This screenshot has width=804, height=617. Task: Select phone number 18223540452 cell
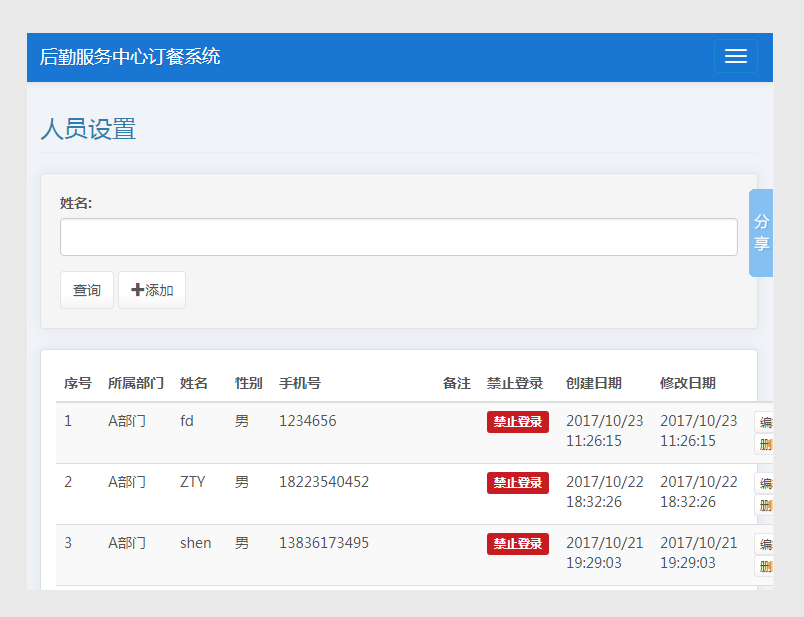(x=324, y=482)
